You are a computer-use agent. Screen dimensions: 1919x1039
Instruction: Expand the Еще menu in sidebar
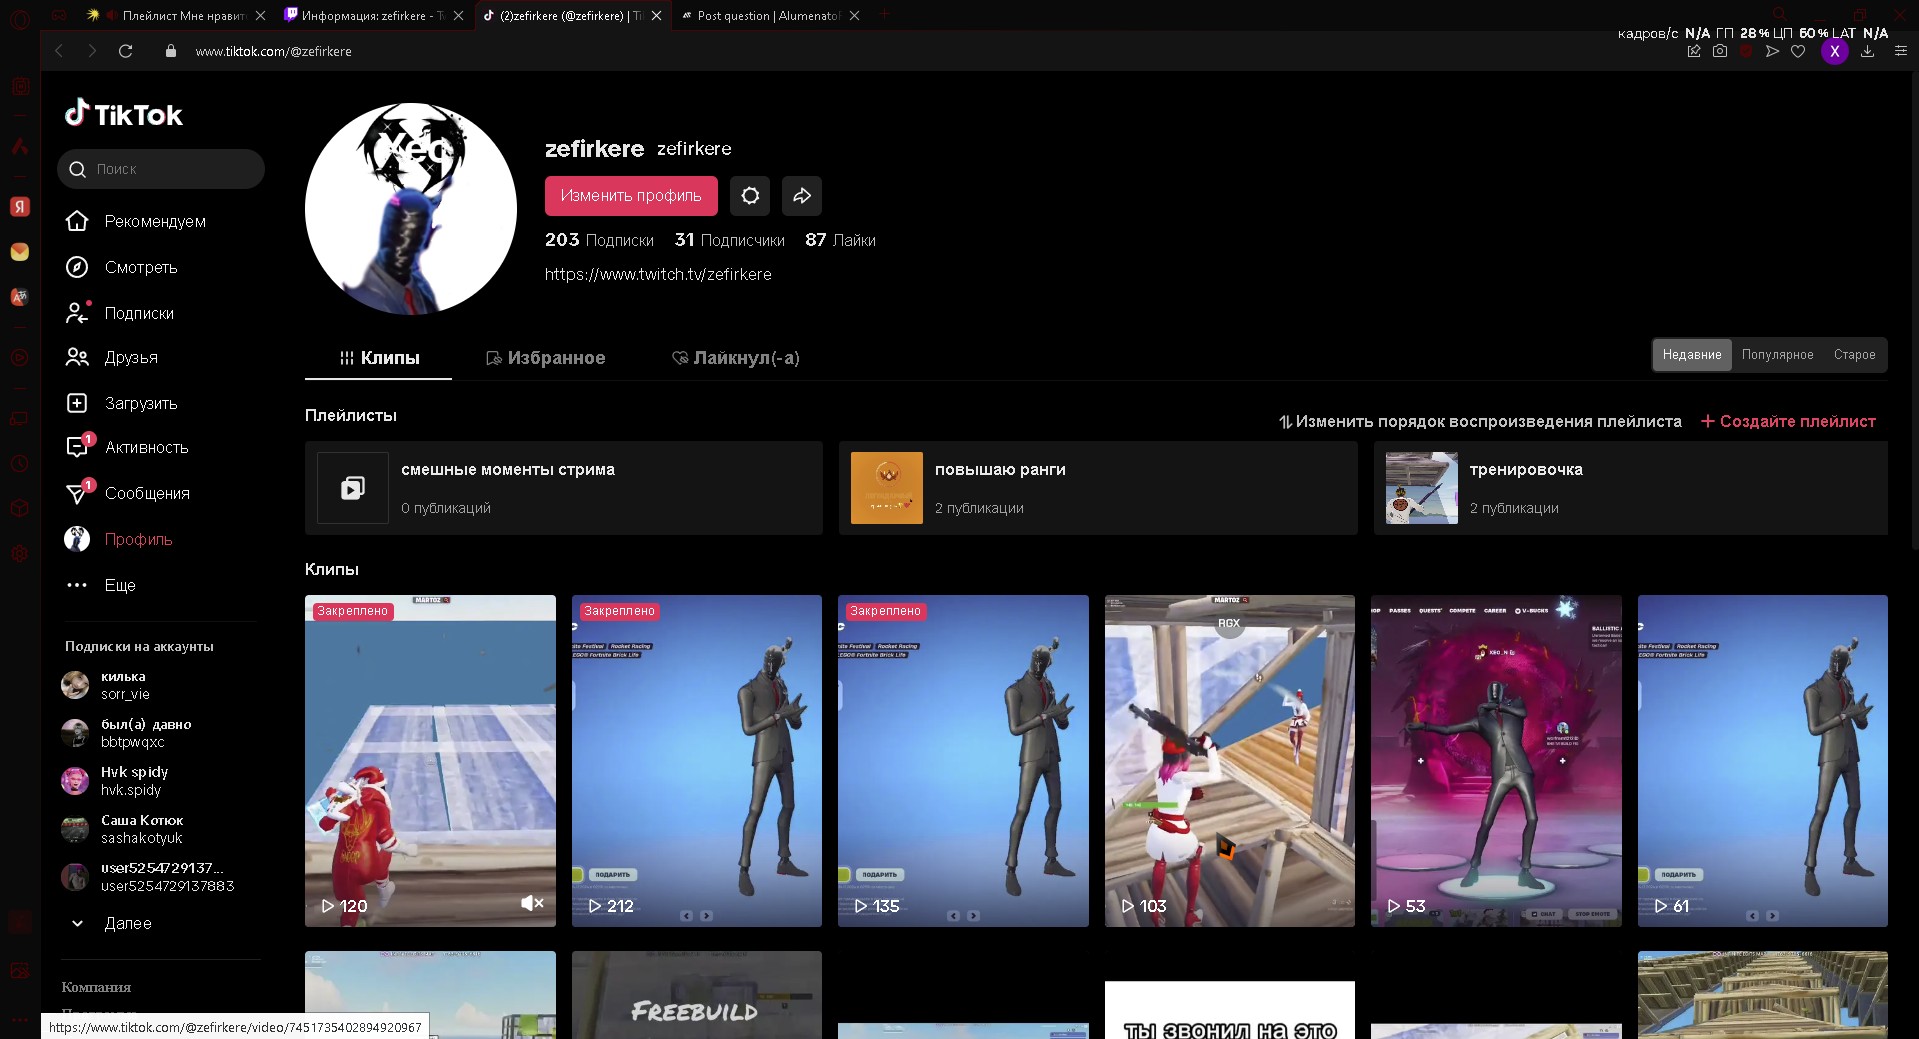(119, 586)
